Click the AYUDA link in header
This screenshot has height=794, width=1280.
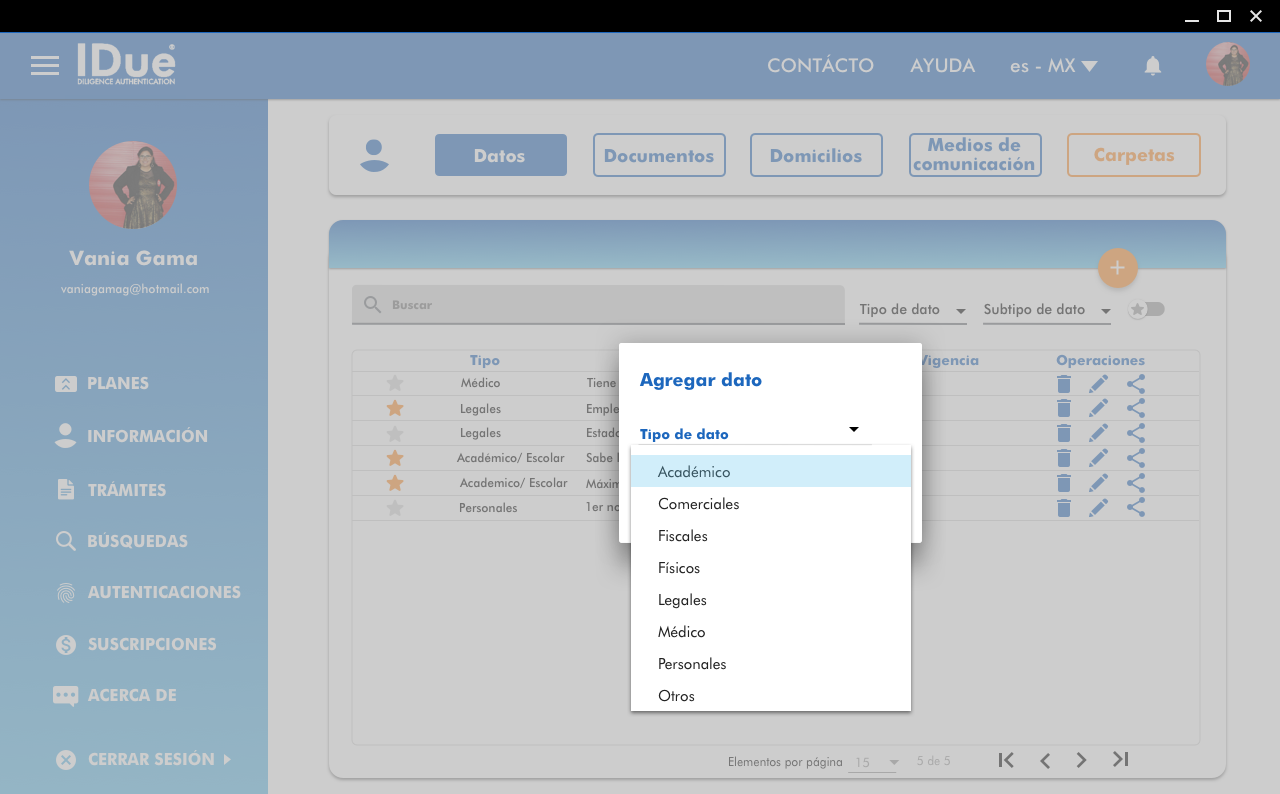[x=942, y=66]
